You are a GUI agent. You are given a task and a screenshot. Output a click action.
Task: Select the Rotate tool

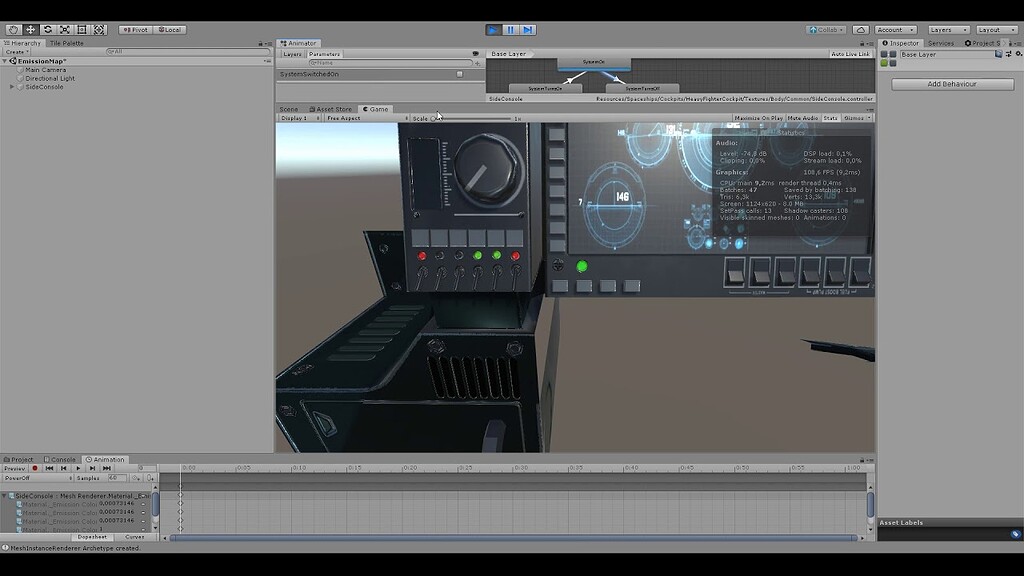47,29
